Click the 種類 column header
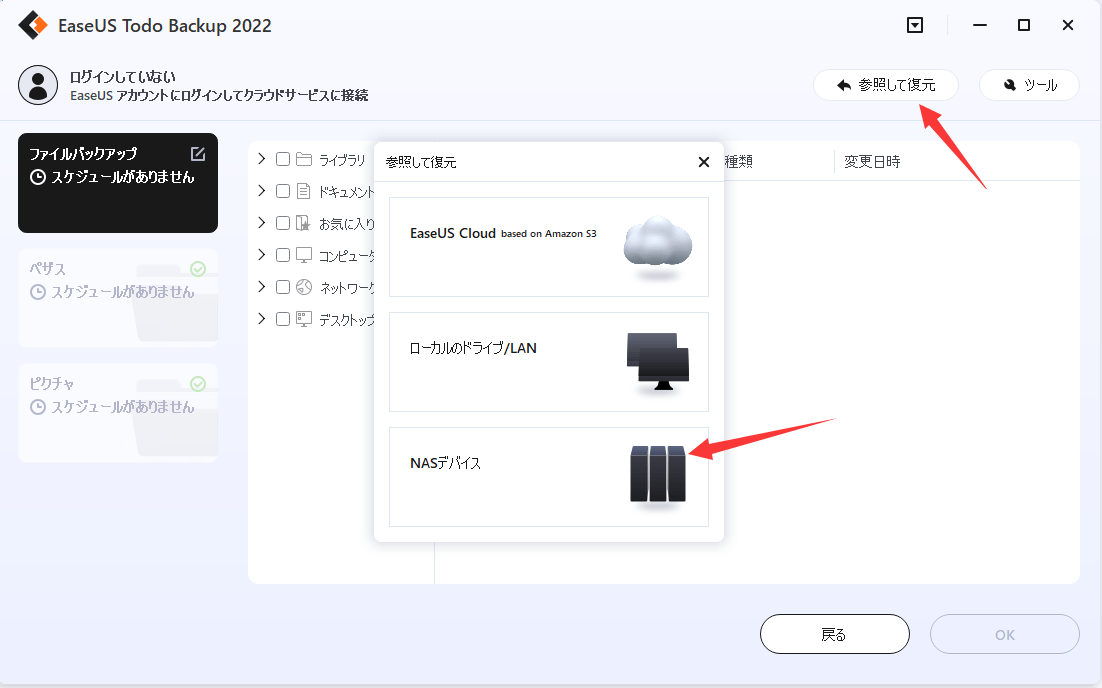 [x=739, y=162]
